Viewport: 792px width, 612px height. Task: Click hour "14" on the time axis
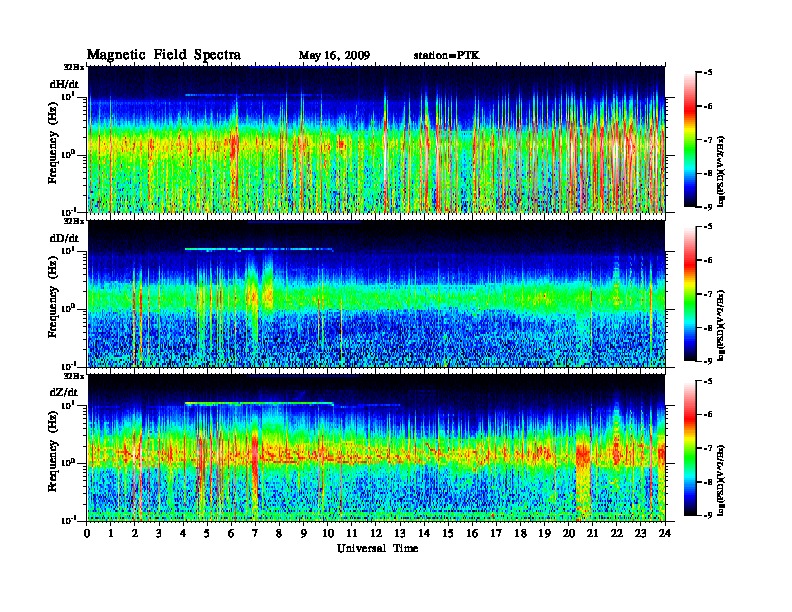(x=424, y=533)
